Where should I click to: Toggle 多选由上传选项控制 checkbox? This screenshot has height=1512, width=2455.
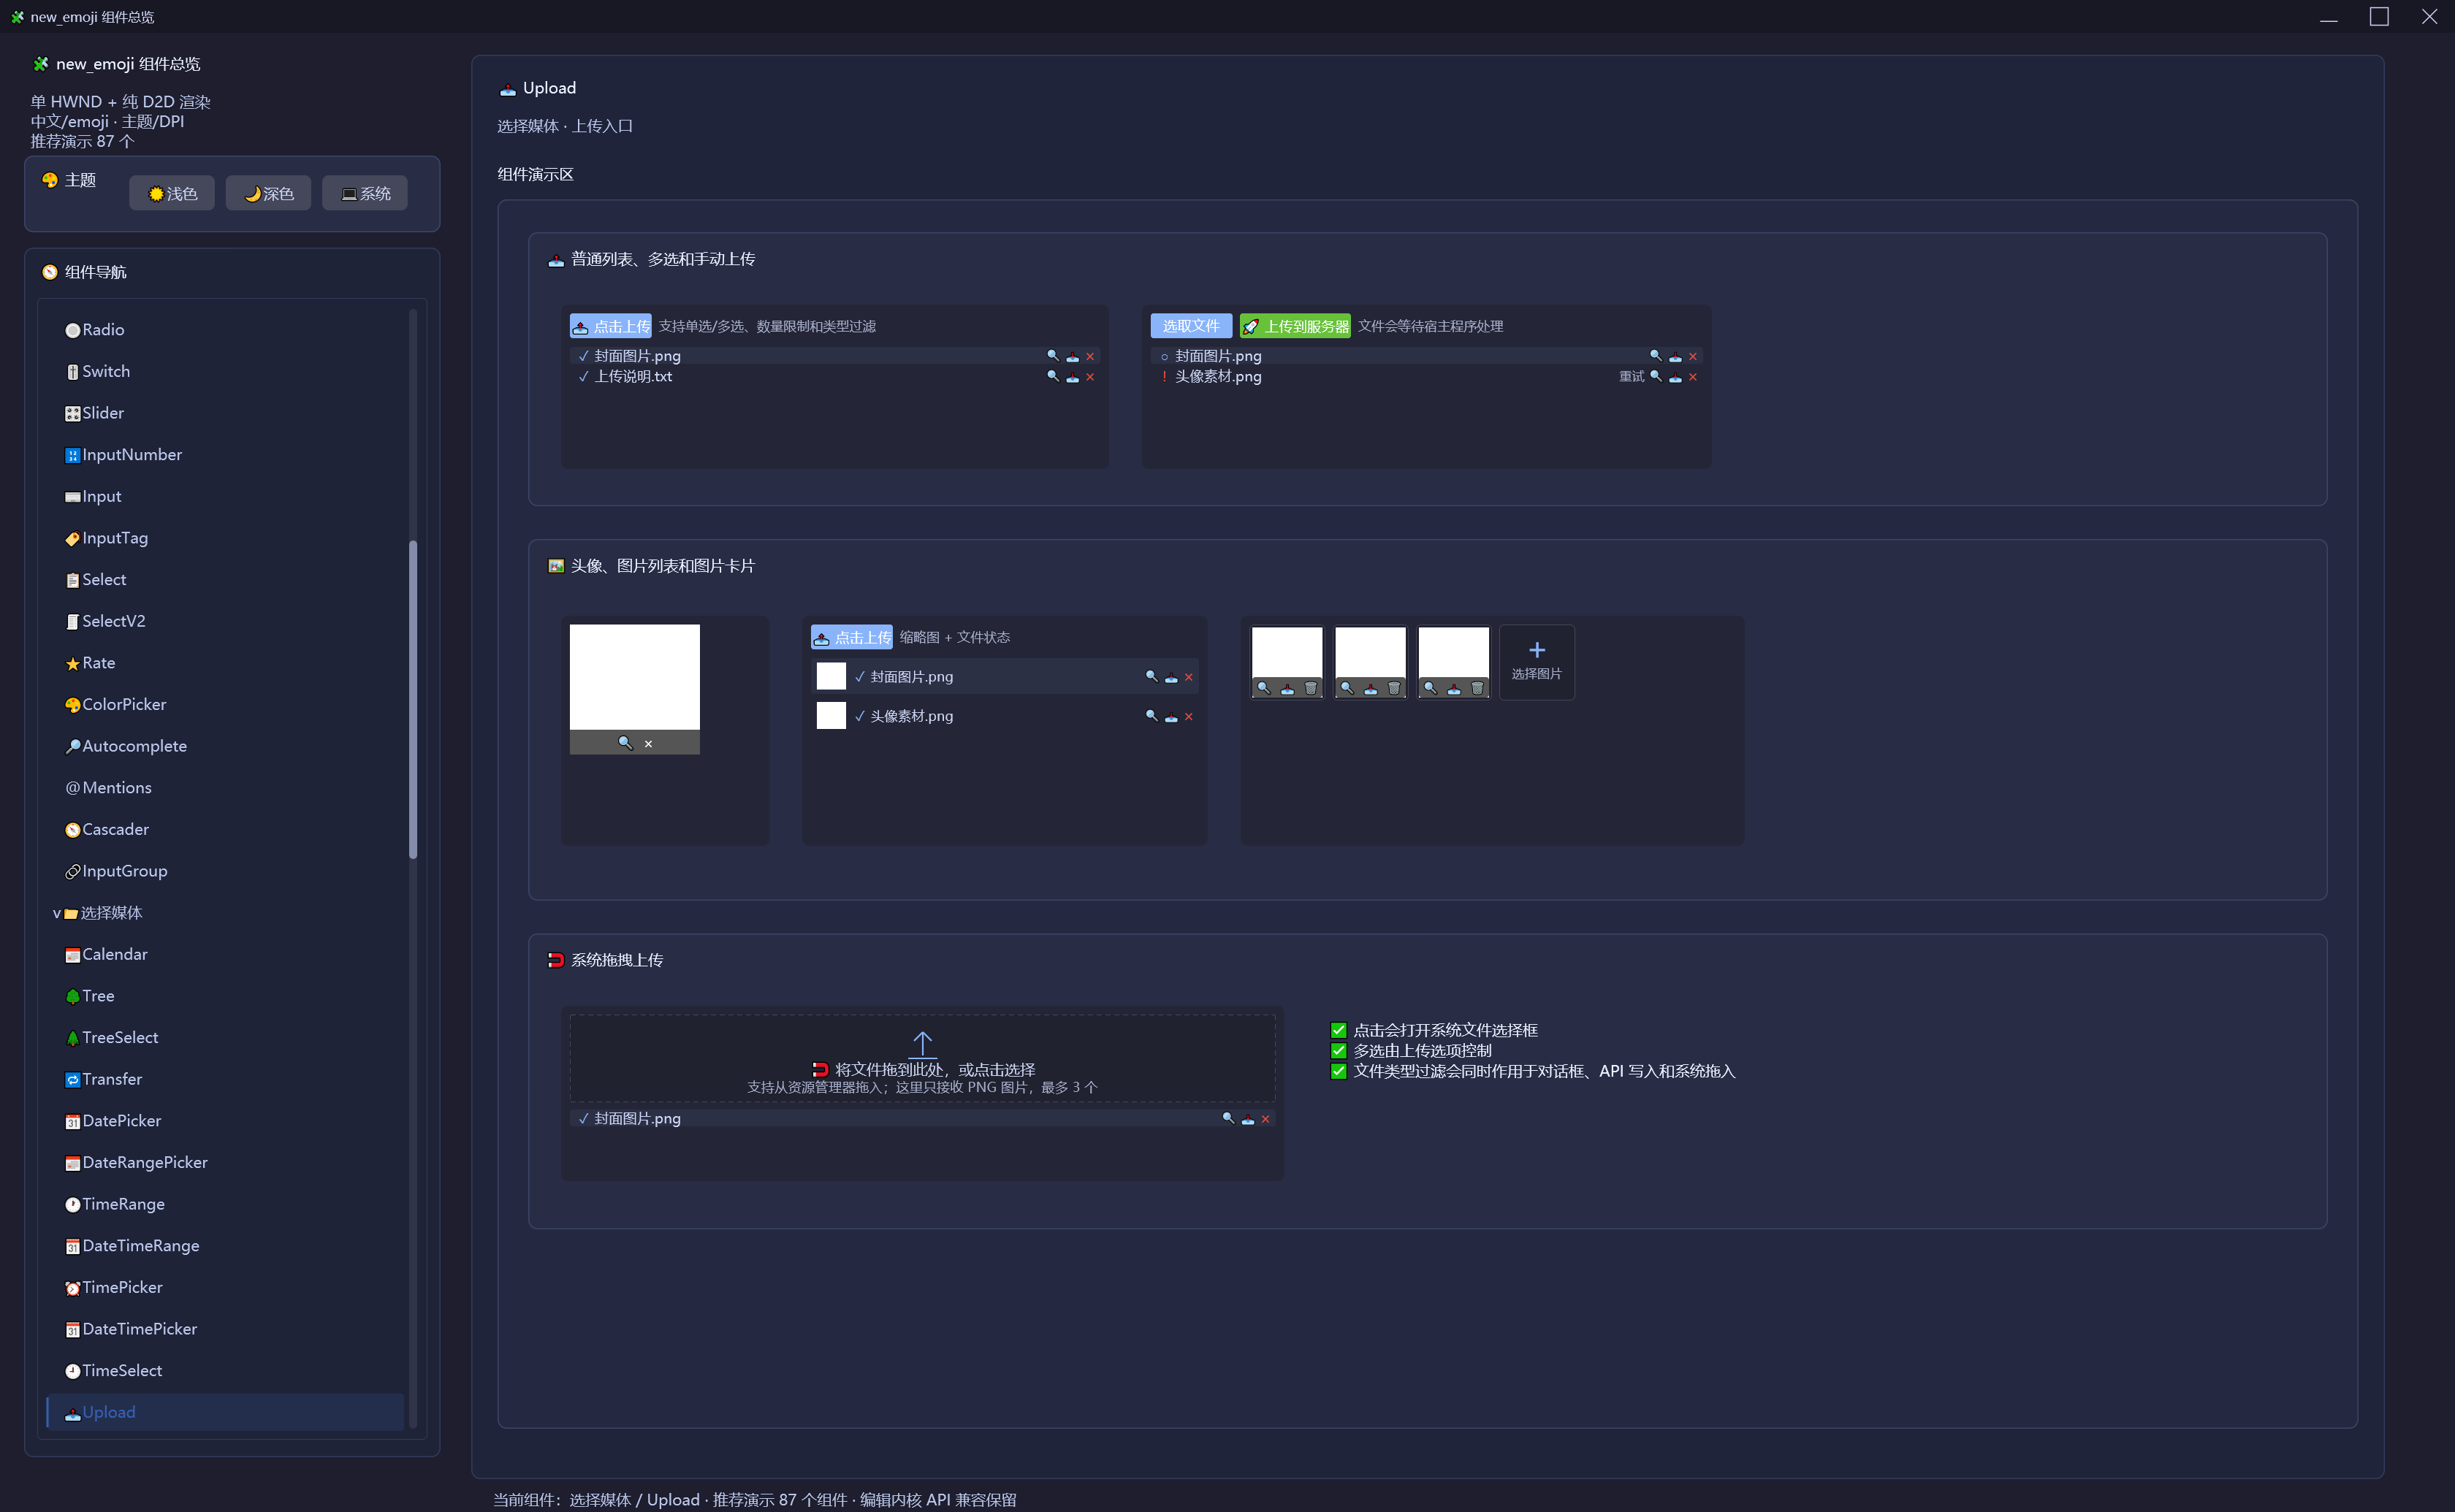coord(1338,1051)
